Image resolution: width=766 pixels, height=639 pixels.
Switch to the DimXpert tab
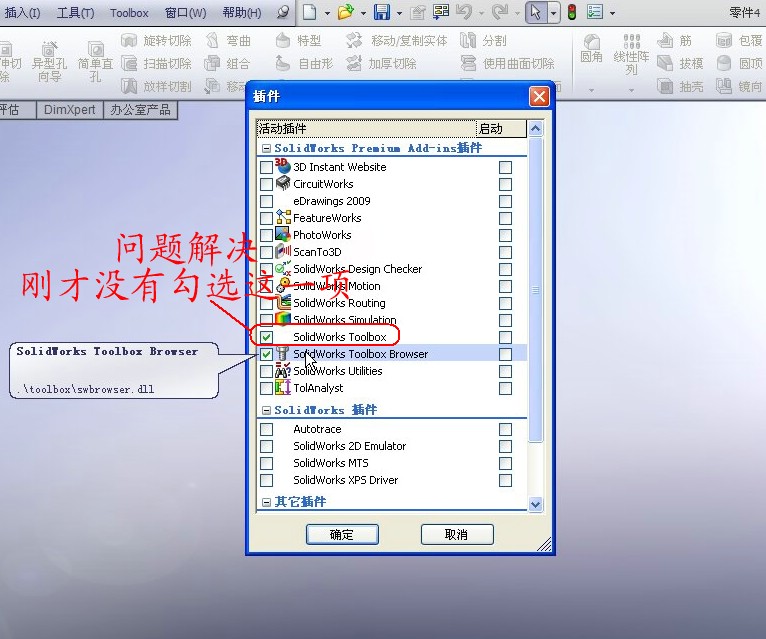(70, 109)
